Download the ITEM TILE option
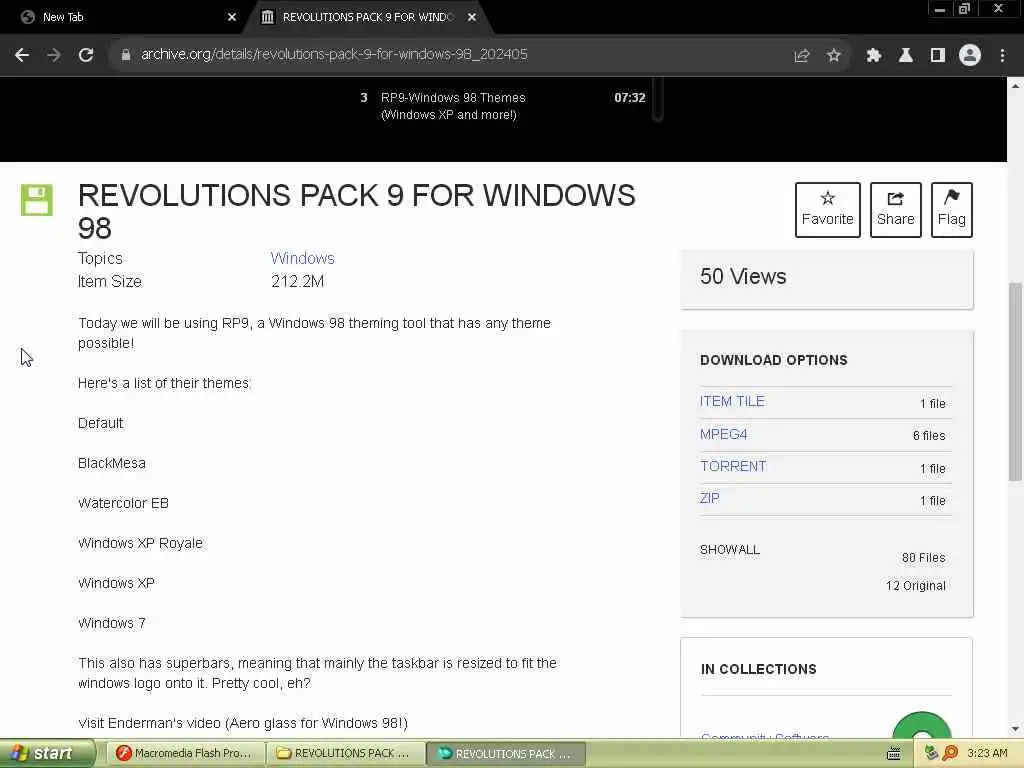Viewport: 1024px width, 768px height. [732, 401]
